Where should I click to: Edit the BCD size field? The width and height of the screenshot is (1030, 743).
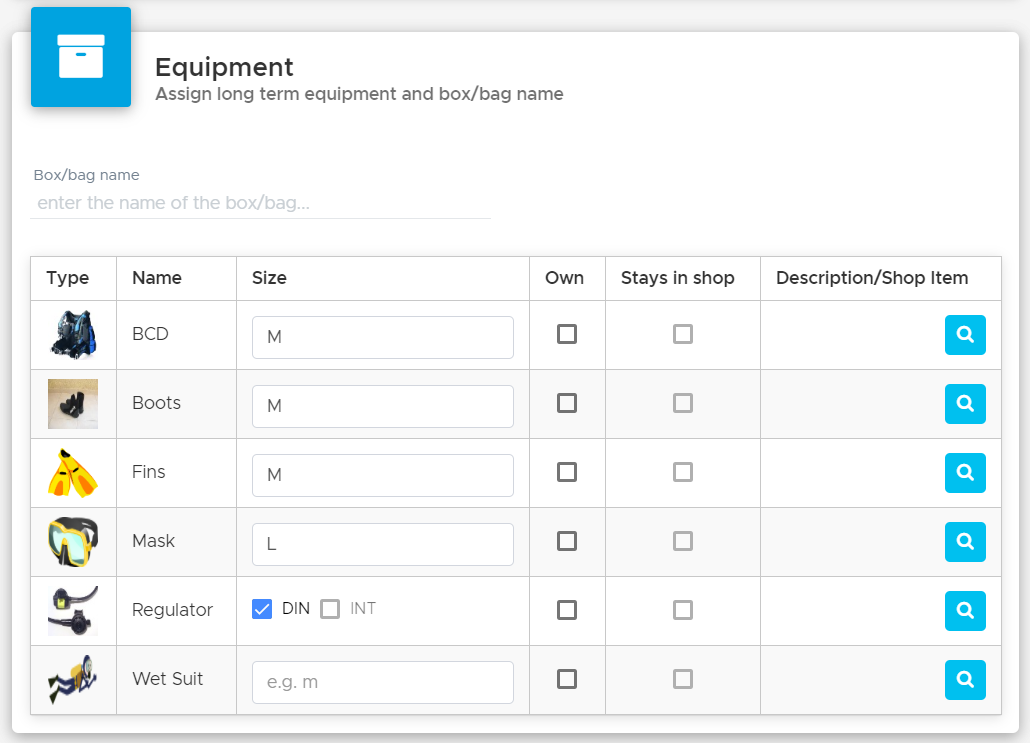[383, 338]
